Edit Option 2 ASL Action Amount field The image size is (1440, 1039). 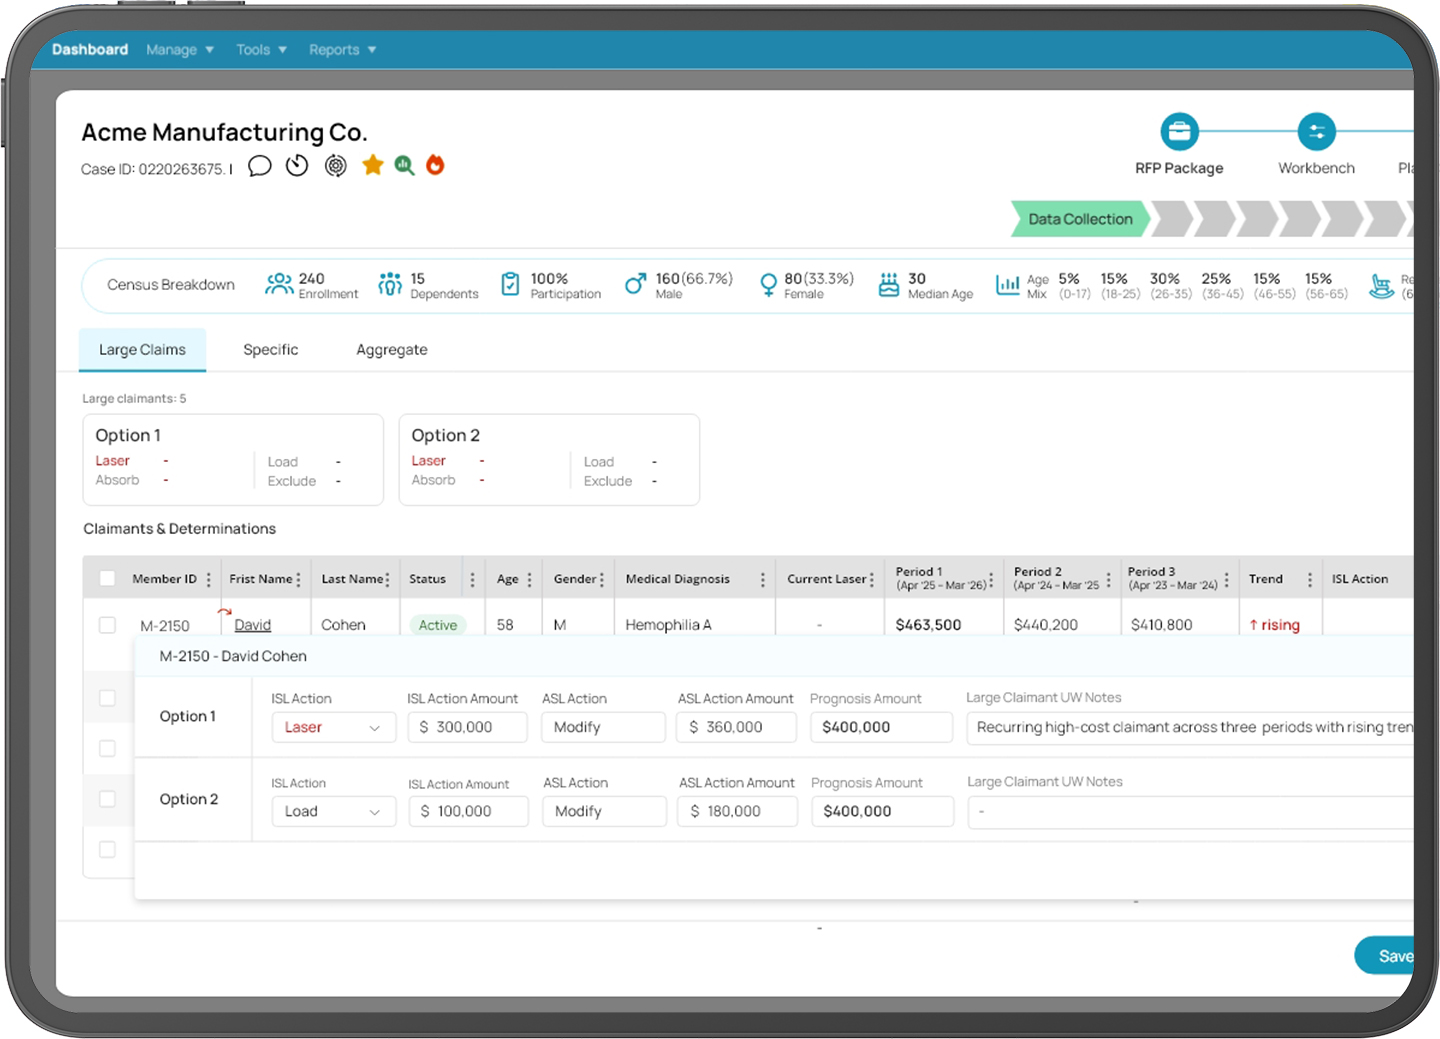(738, 811)
